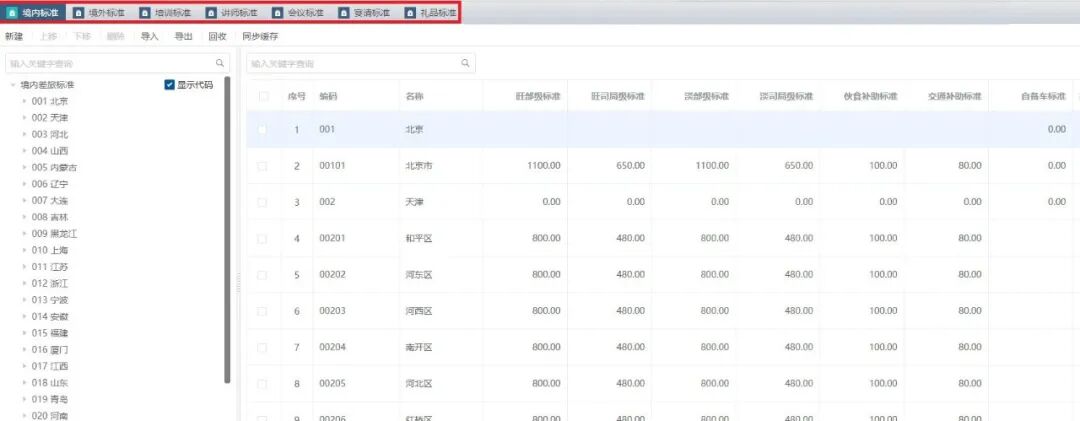This screenshot has width=1080, height=421.
Task: Go to the 会议标准 tab
Action: (299, 13)
